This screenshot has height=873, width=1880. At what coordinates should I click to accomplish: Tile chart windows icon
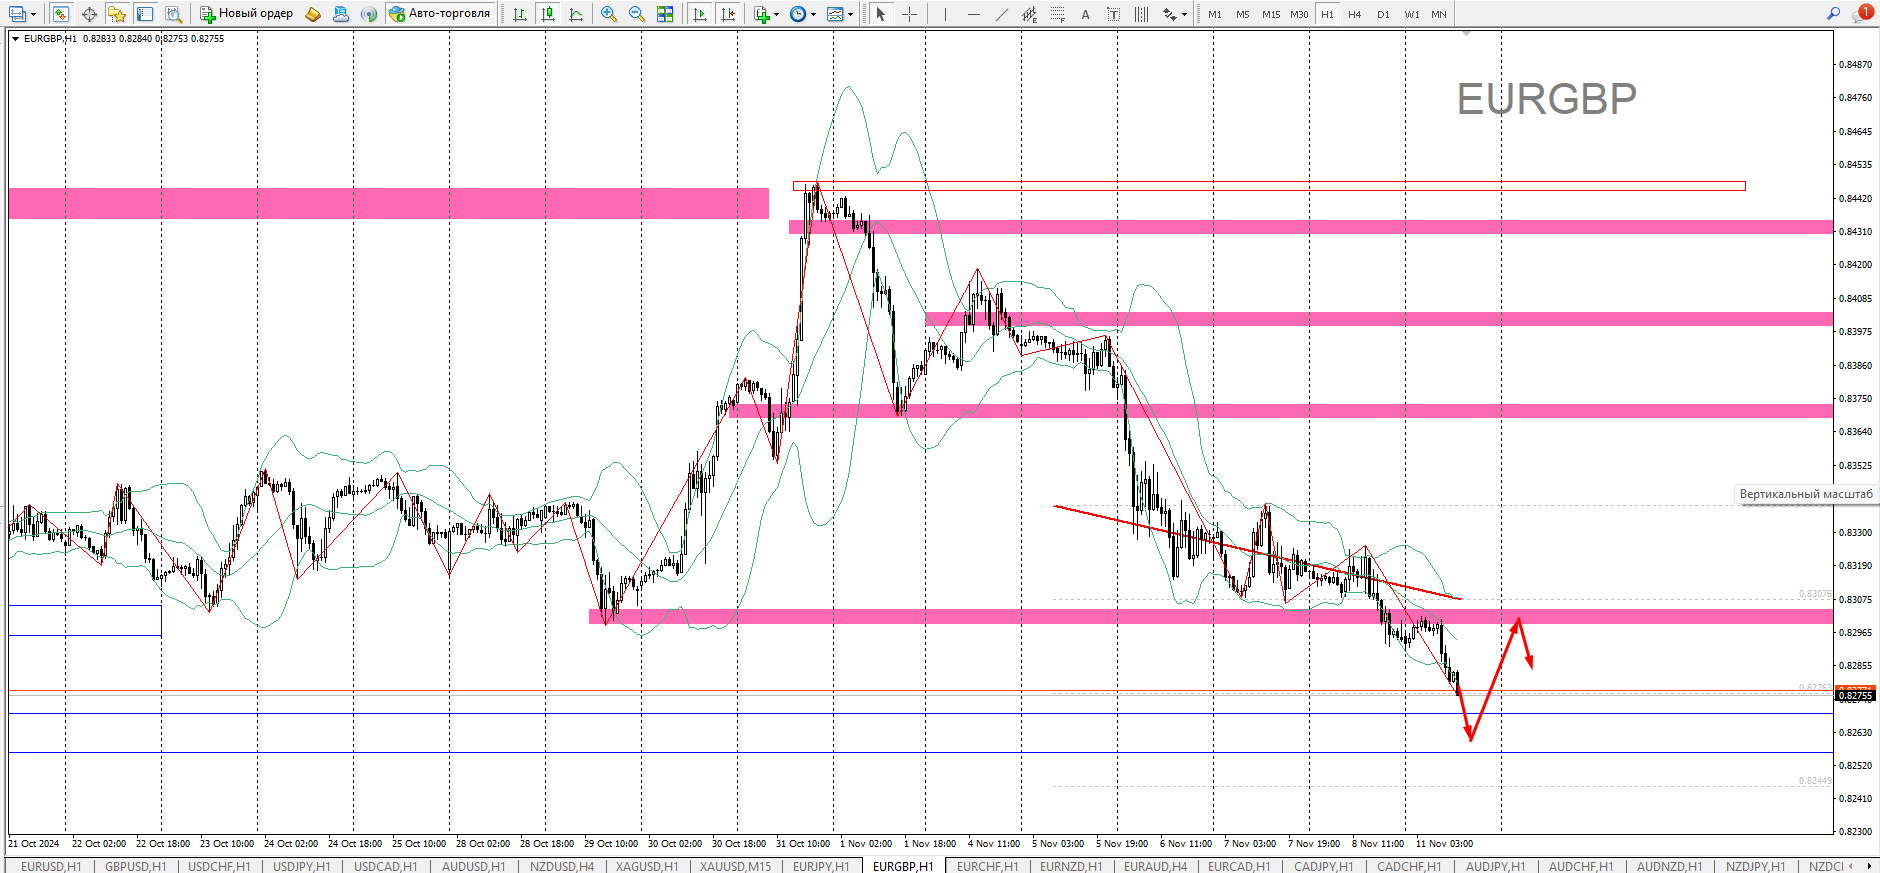pyautogui.click(x=665, y=14)
